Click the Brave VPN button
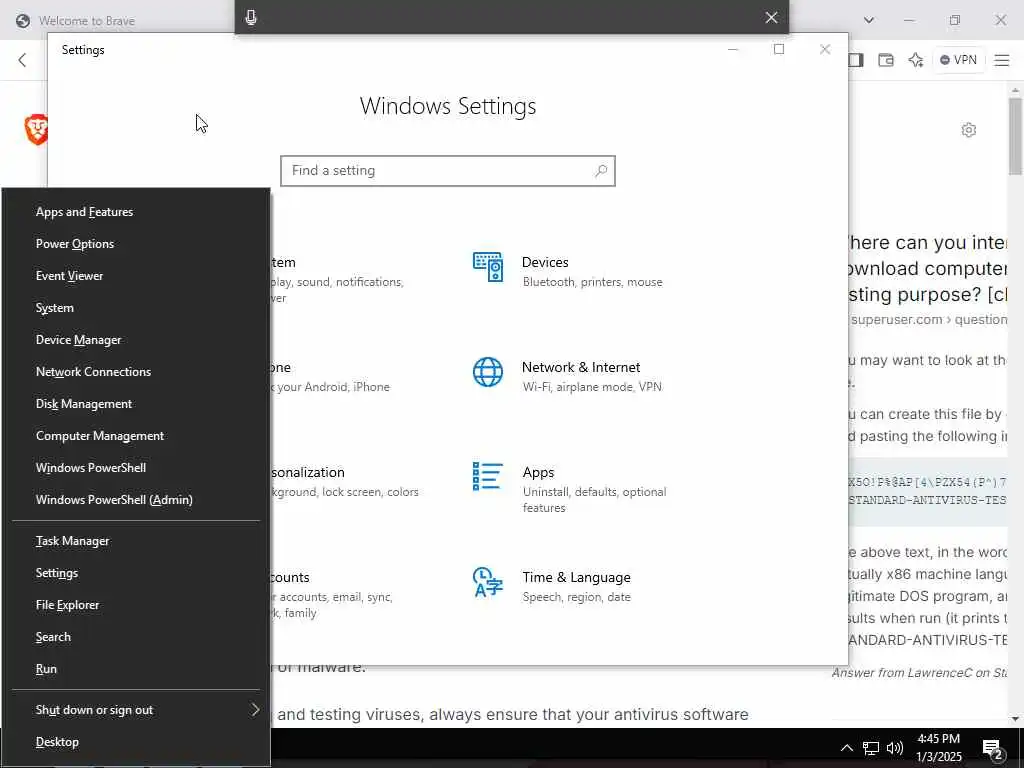1024x768 pixels. point(958,60)
